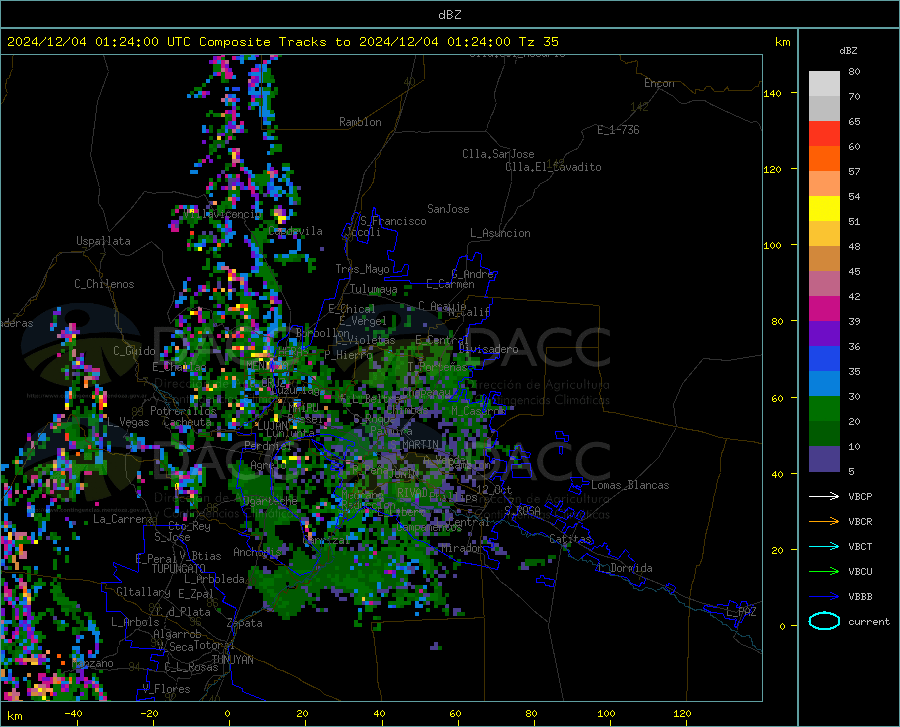Screen dimensions: 900x727
Task: Click the 'Catitas' map label
Action: tap(570, 539)
